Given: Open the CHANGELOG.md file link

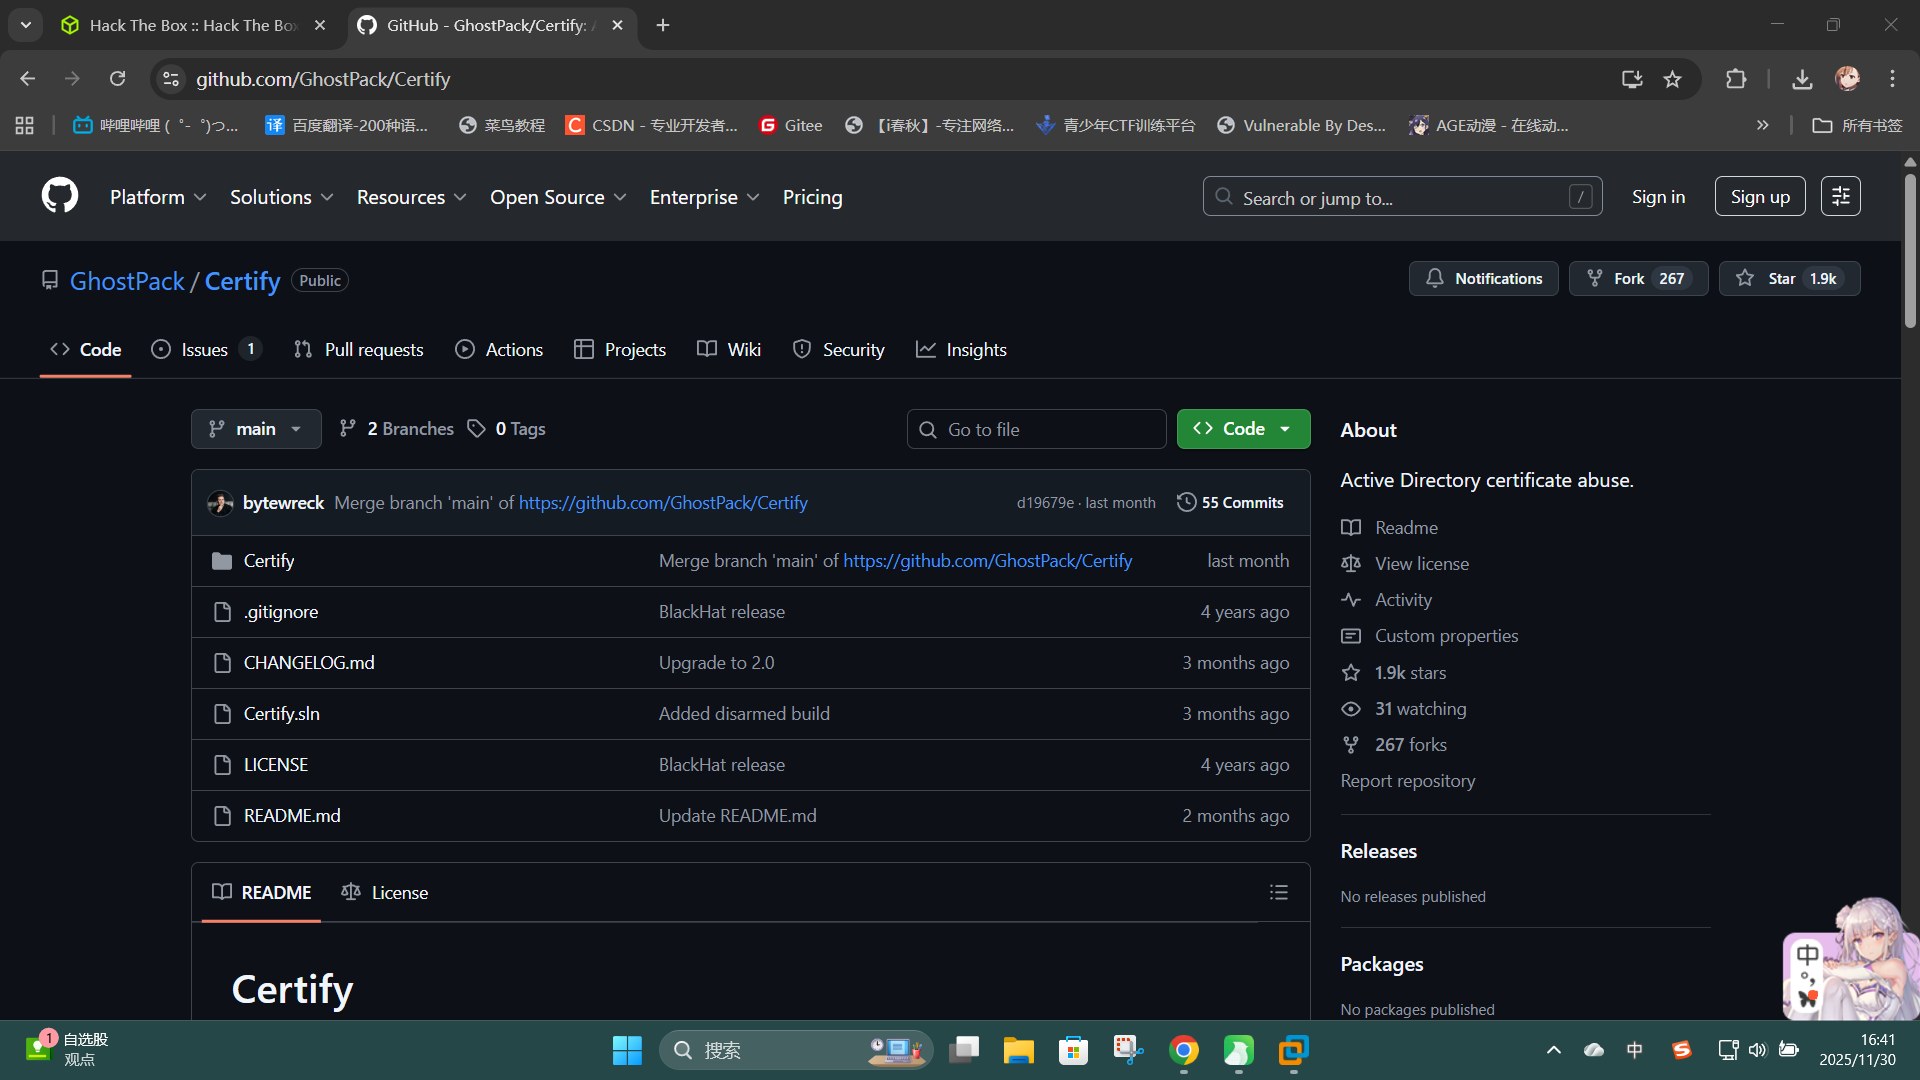Looking at the screenshot, I should [309, 663].
